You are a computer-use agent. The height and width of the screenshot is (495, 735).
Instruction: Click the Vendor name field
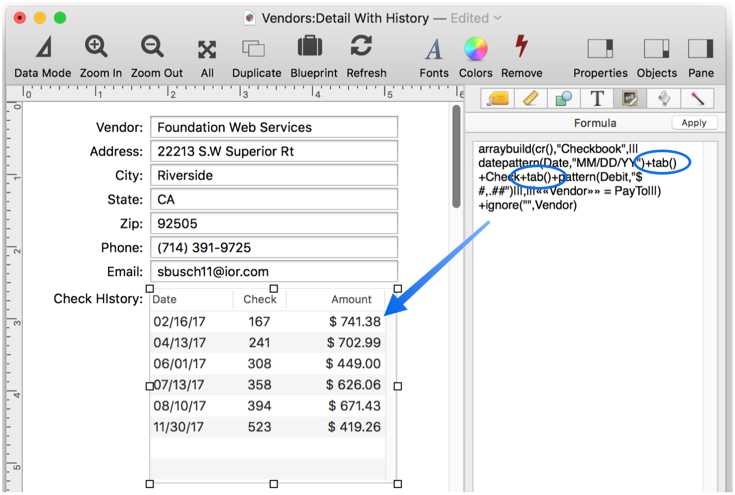point(274,127)
